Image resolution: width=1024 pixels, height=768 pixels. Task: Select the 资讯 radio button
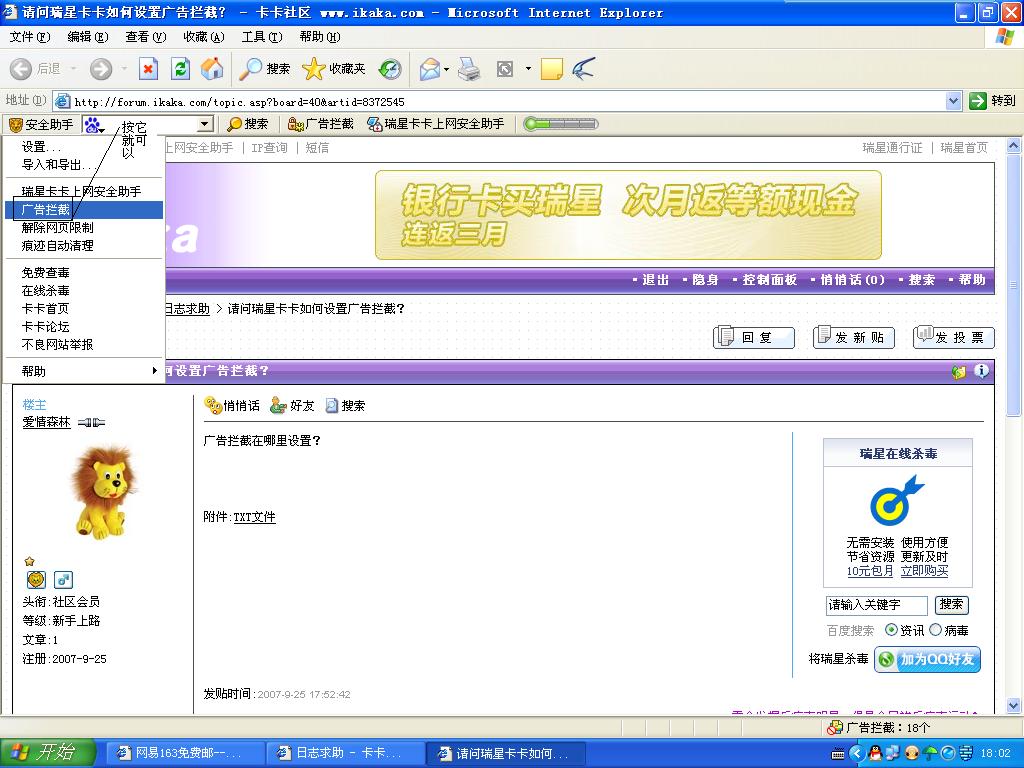tap(891, 630)
